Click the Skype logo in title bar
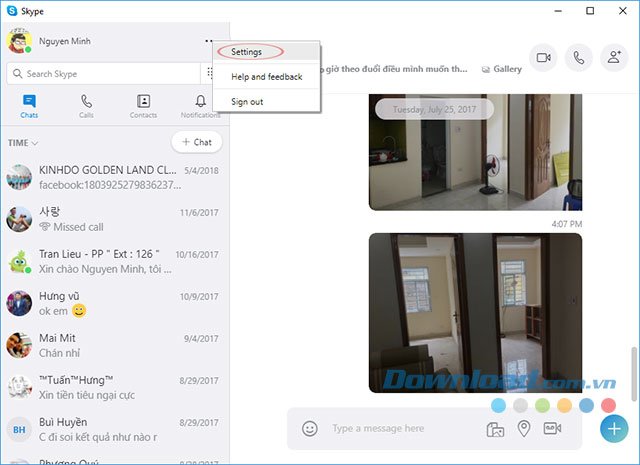Screen dimensions: 640x465 [12, 11]
